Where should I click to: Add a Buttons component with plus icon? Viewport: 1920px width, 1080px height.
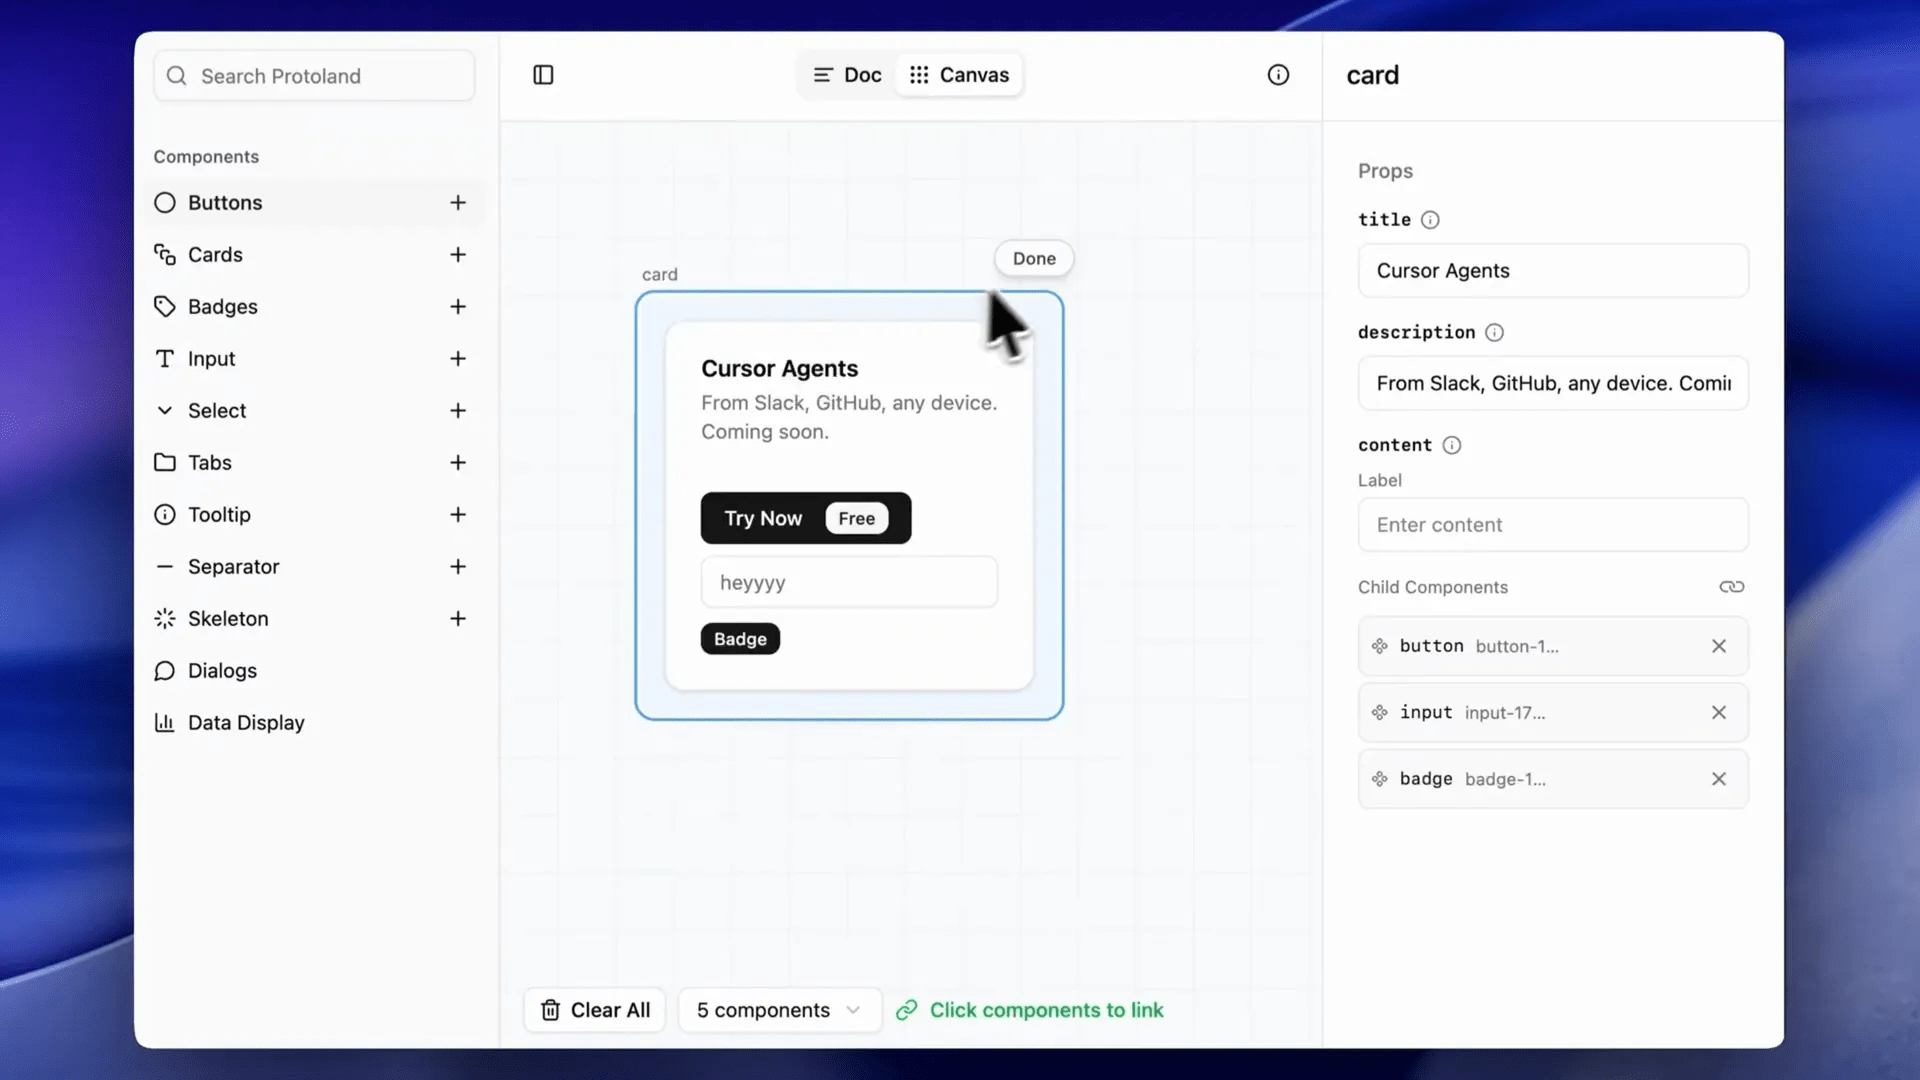coord(458,203)
